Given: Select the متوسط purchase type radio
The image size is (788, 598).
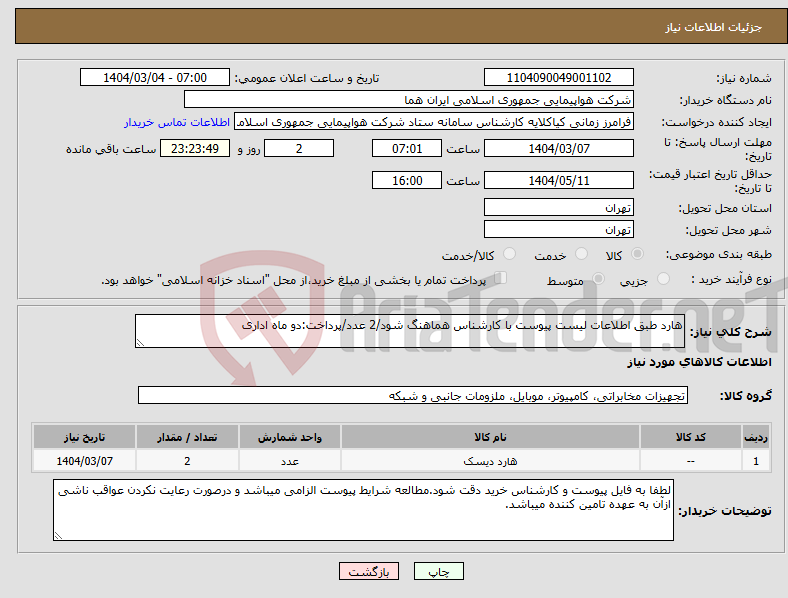Looking at the screenshot, I should 598,279.
